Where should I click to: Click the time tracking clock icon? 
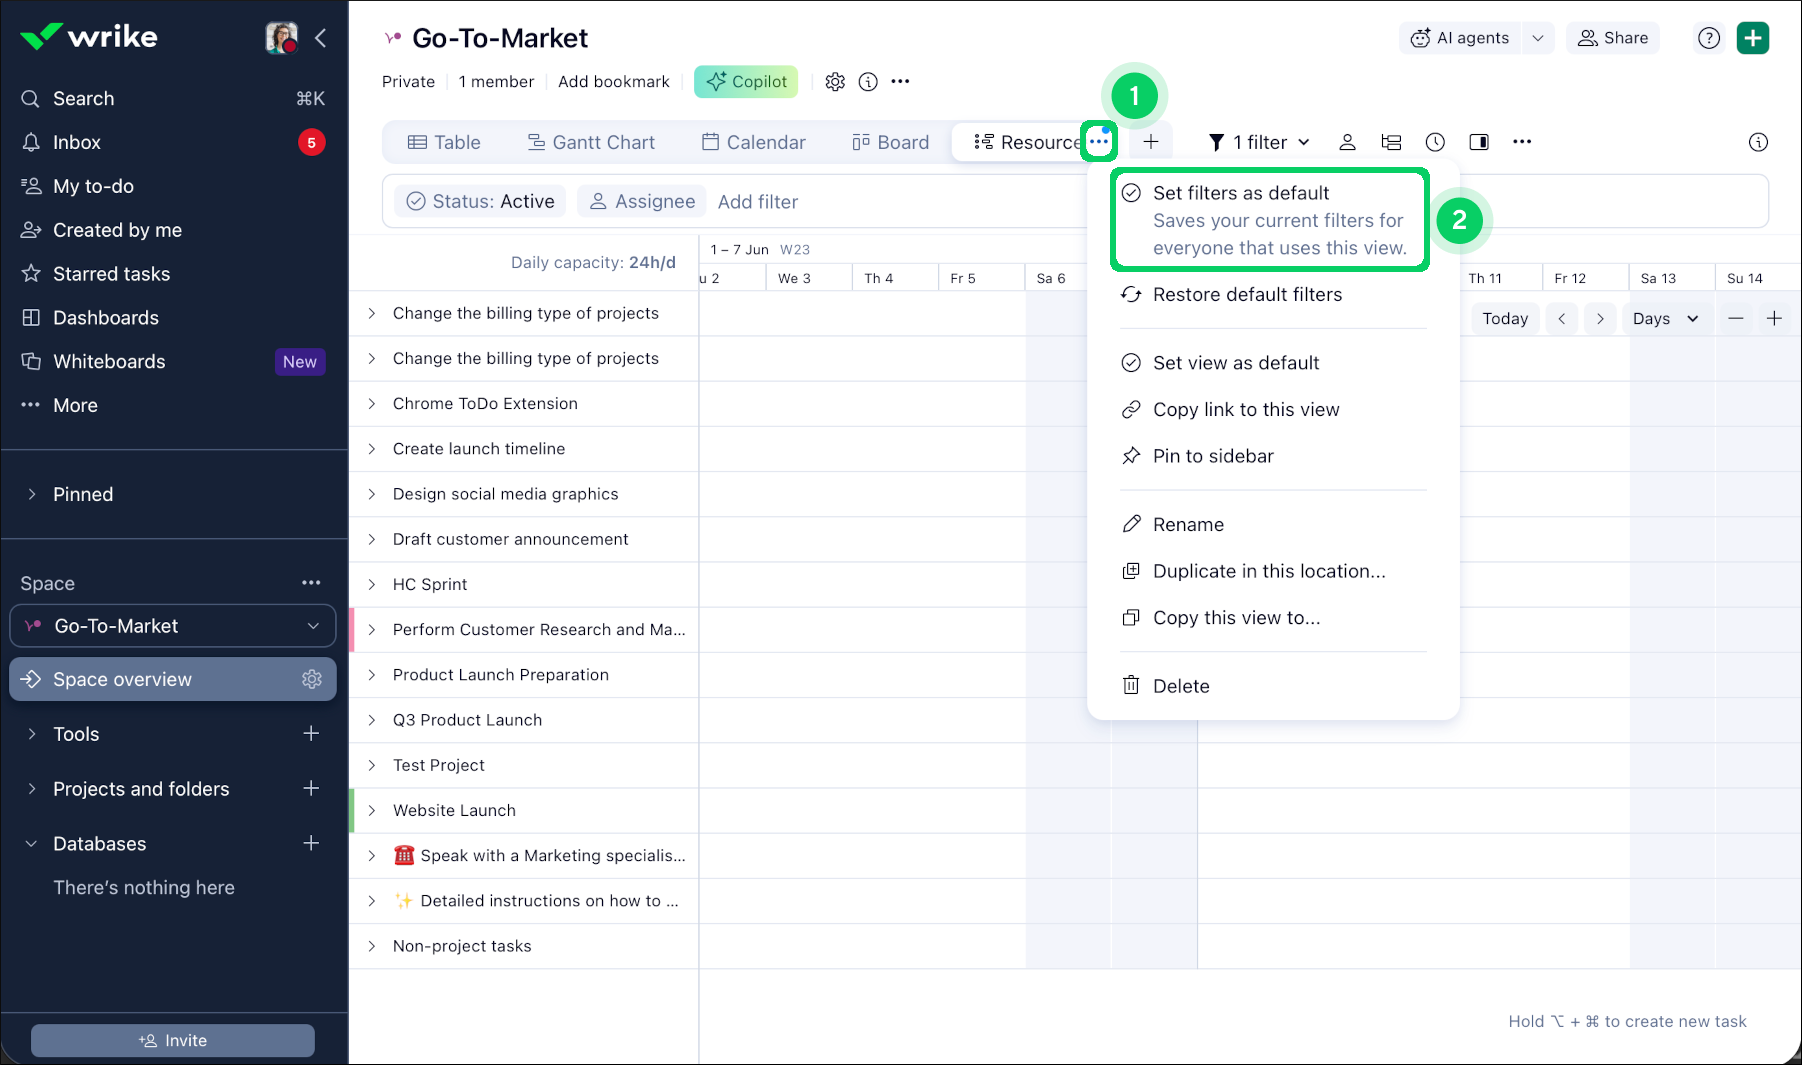[1435, 142]
